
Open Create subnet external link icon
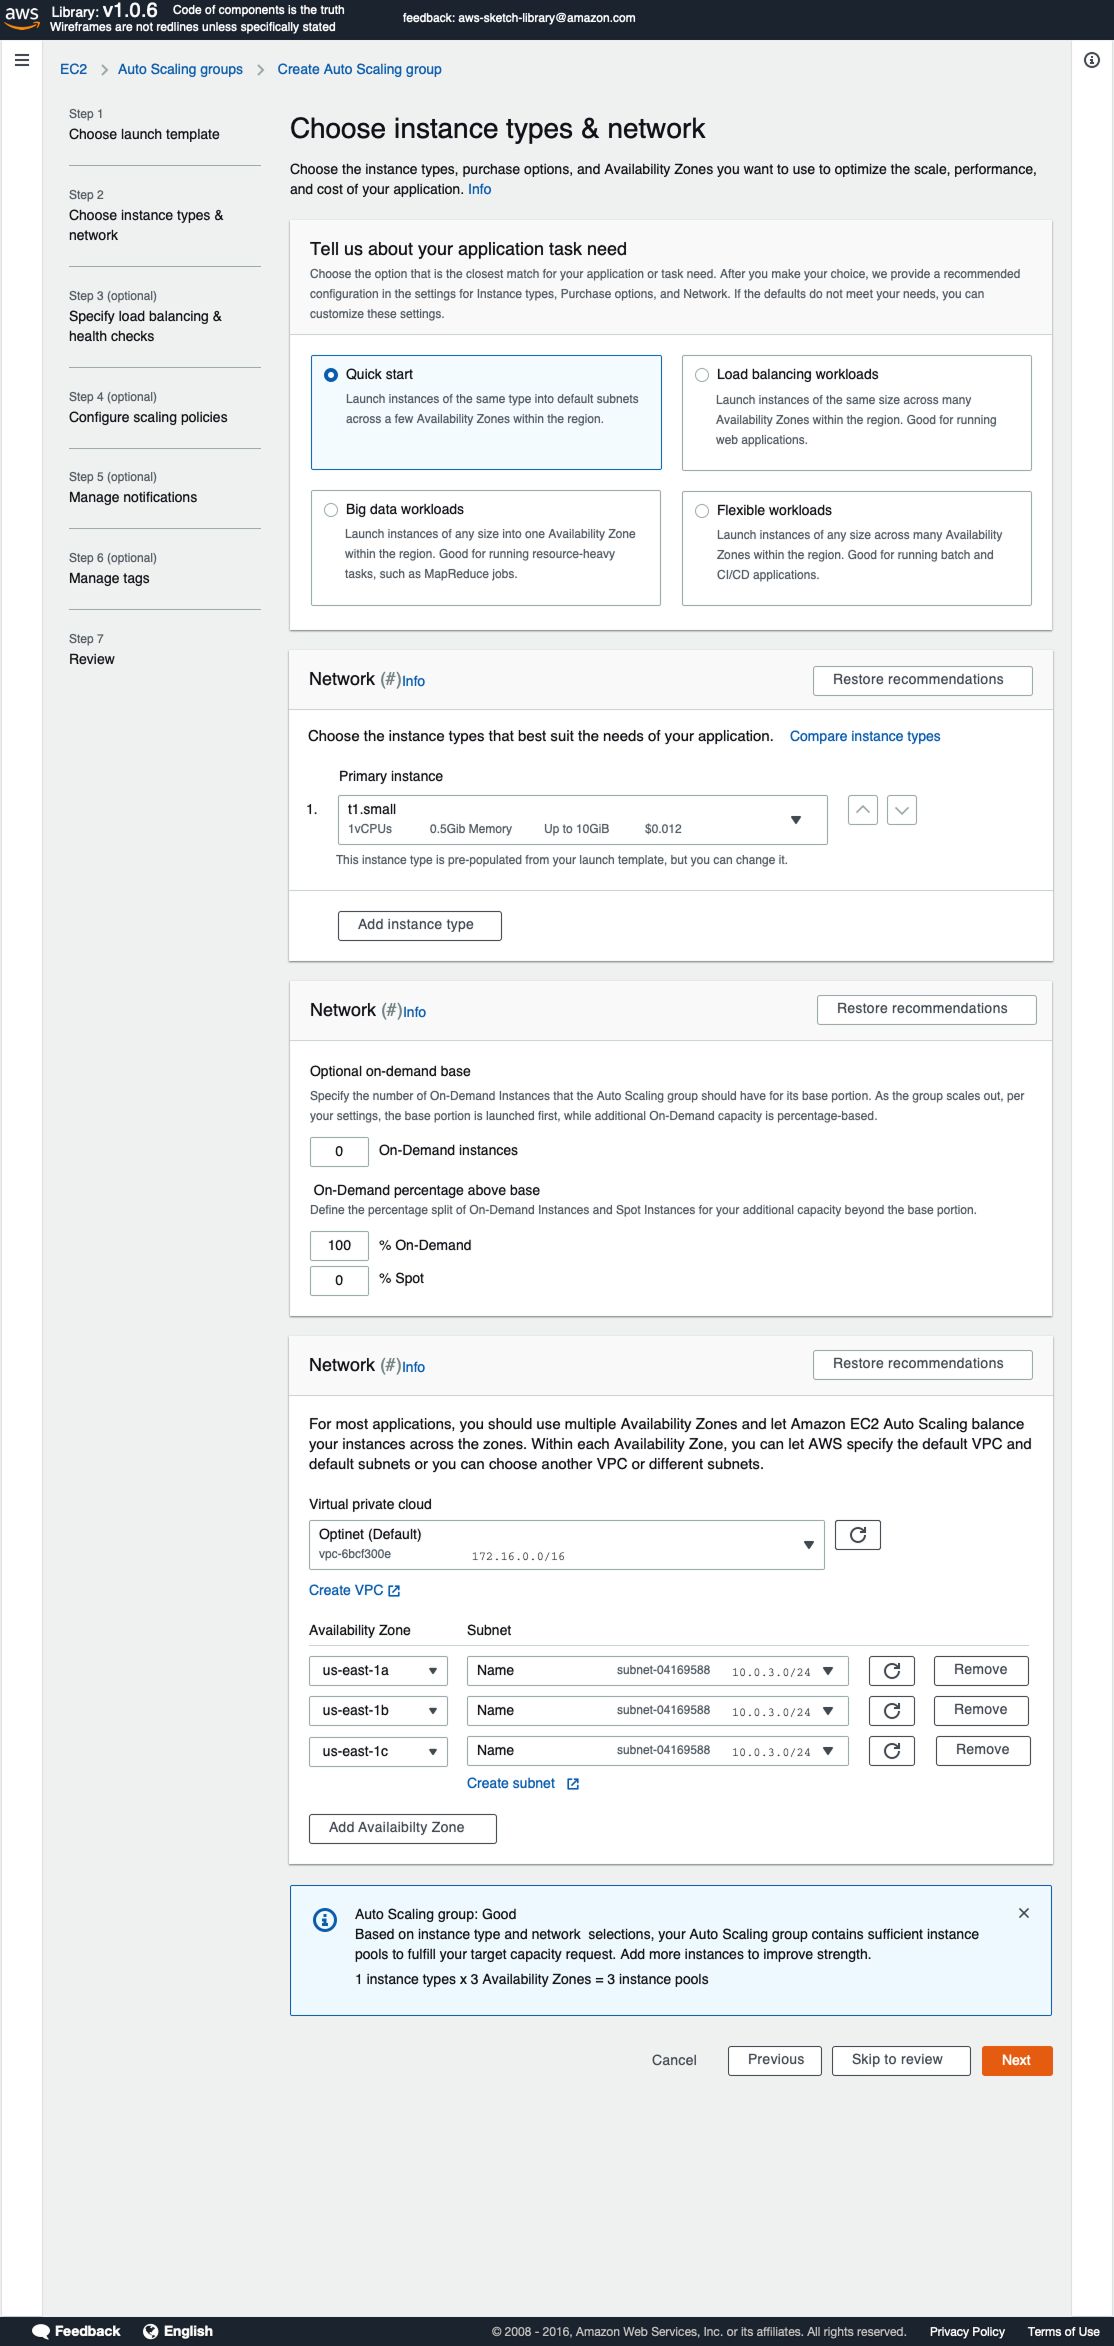(x=573, y=1784)
